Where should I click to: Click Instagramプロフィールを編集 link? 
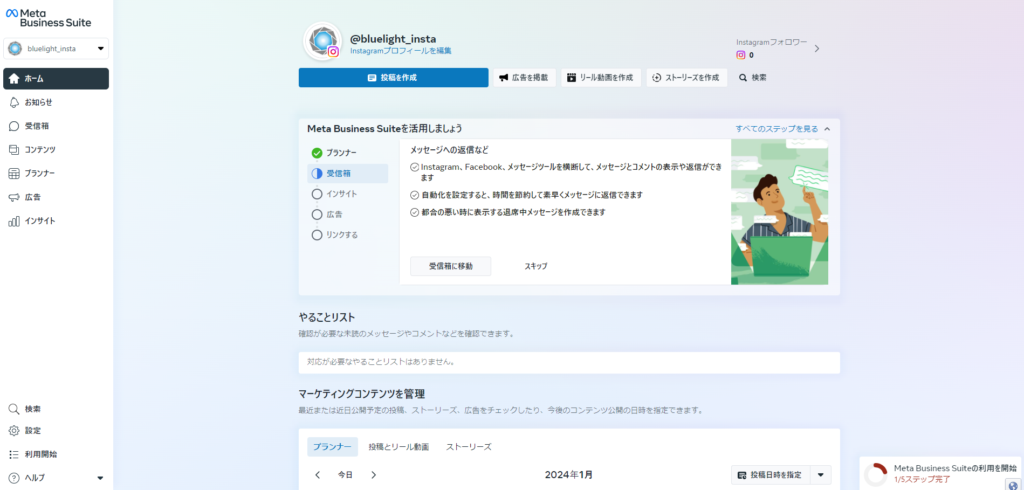(x=400, y=50)
